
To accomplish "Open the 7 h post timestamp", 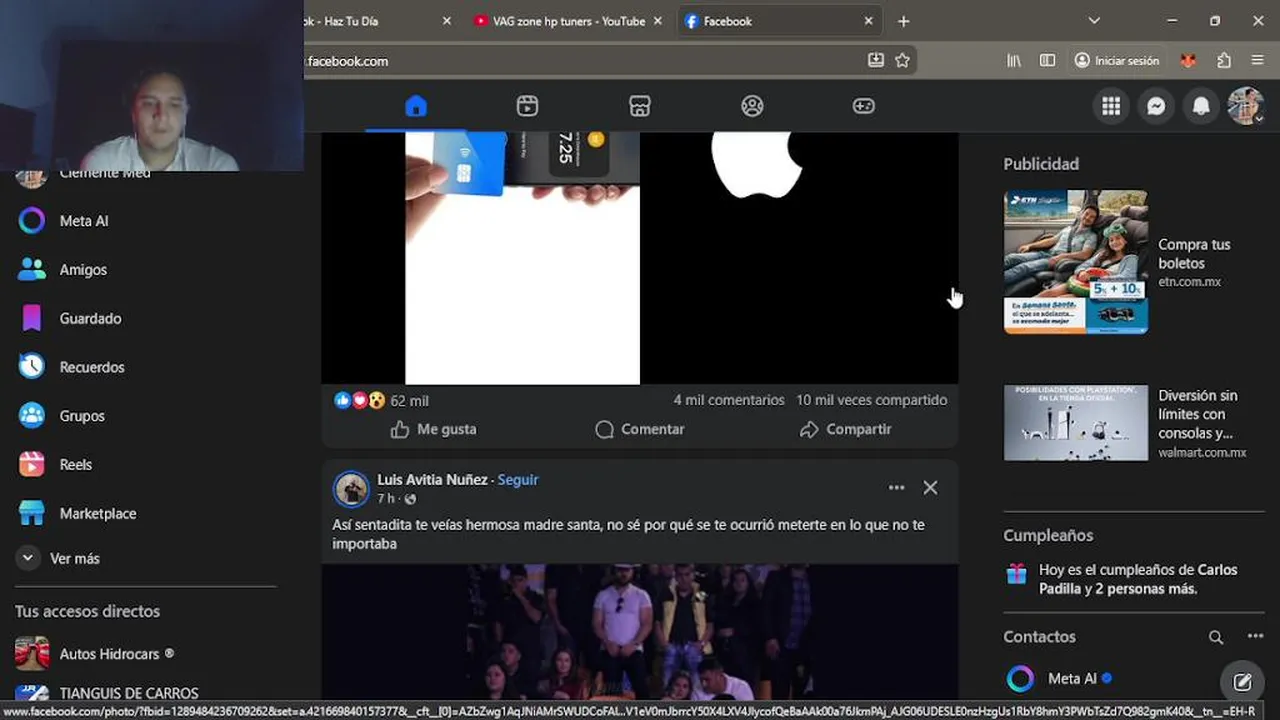I will point(386,498).
